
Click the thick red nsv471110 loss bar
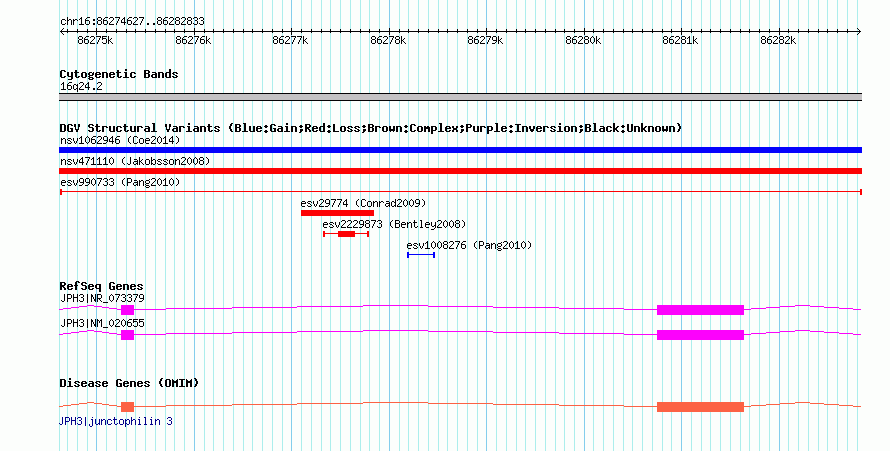pos(460,171)
